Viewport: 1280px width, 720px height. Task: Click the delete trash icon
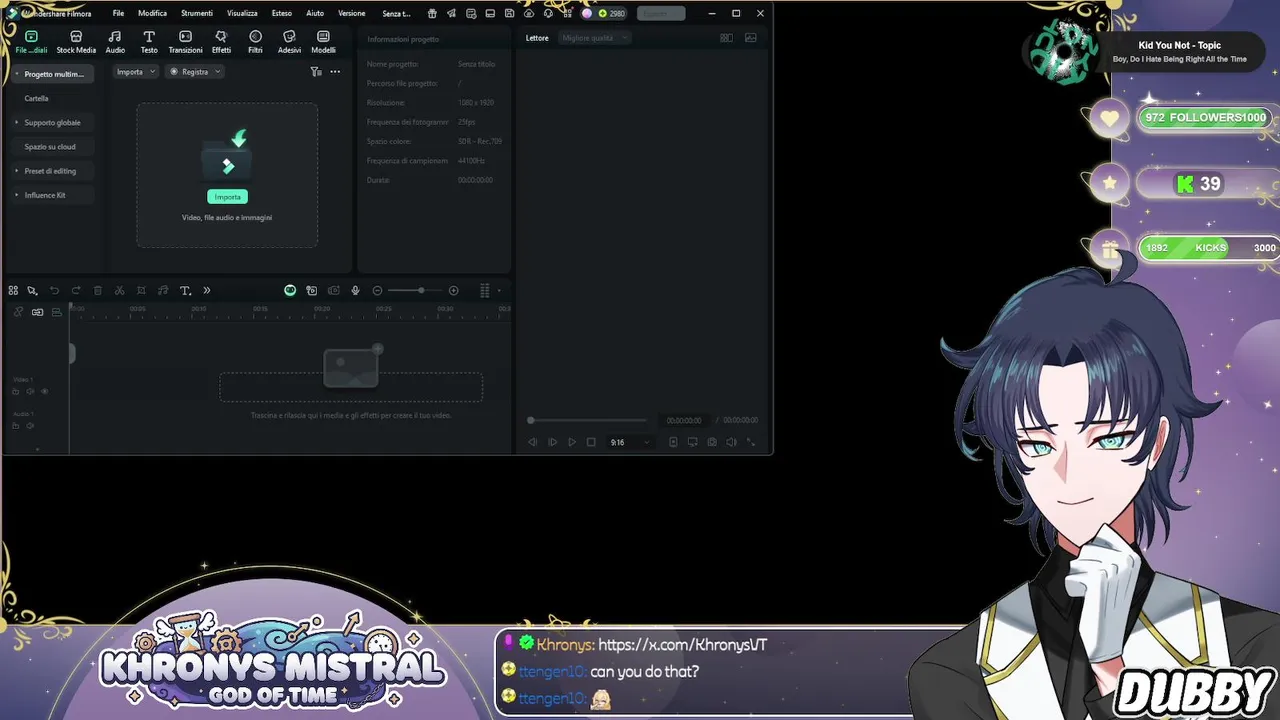[x=98, y=290]
